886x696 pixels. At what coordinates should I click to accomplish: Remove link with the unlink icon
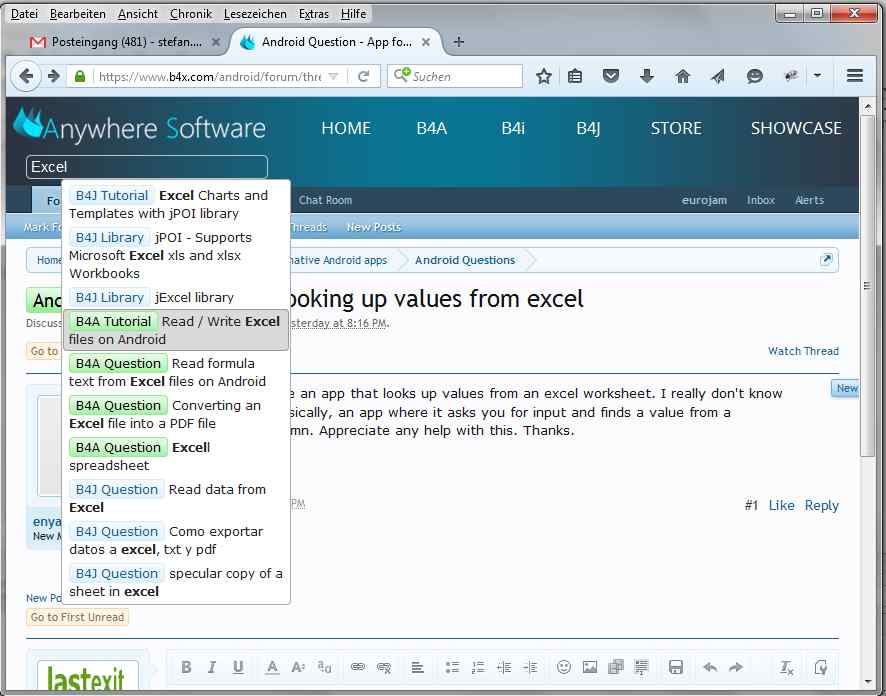point(384,667)
